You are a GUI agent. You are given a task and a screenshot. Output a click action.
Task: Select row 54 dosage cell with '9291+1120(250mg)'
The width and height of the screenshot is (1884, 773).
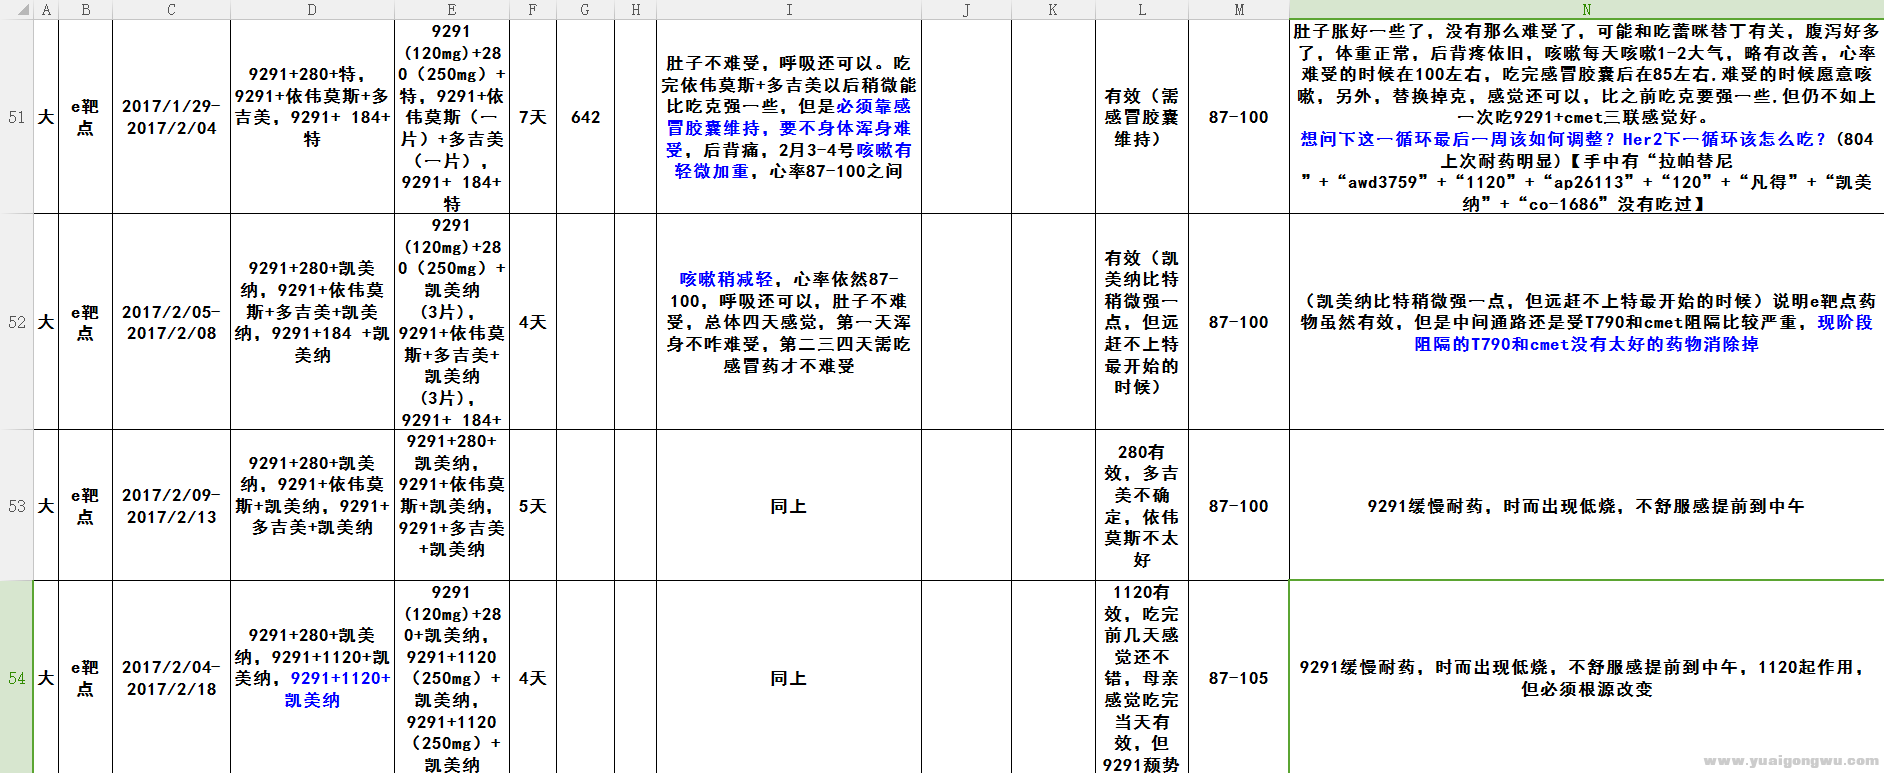[x=452, y=677]
